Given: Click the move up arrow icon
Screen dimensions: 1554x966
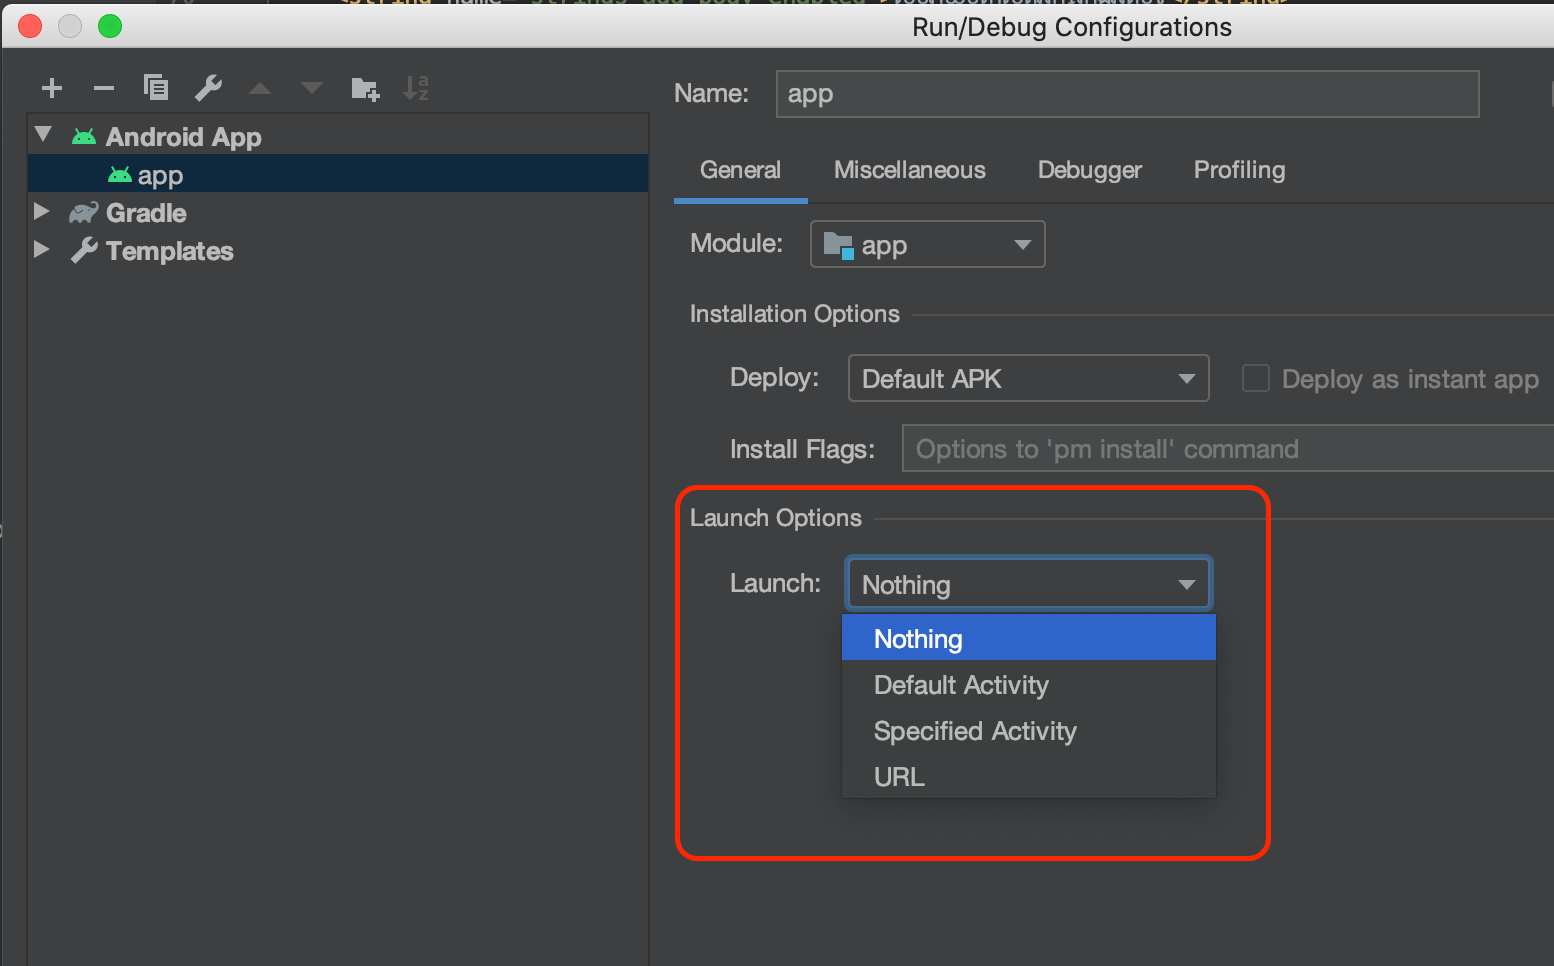Looking at the screenshot, I should pyautogui.click(x=260, y=88).
